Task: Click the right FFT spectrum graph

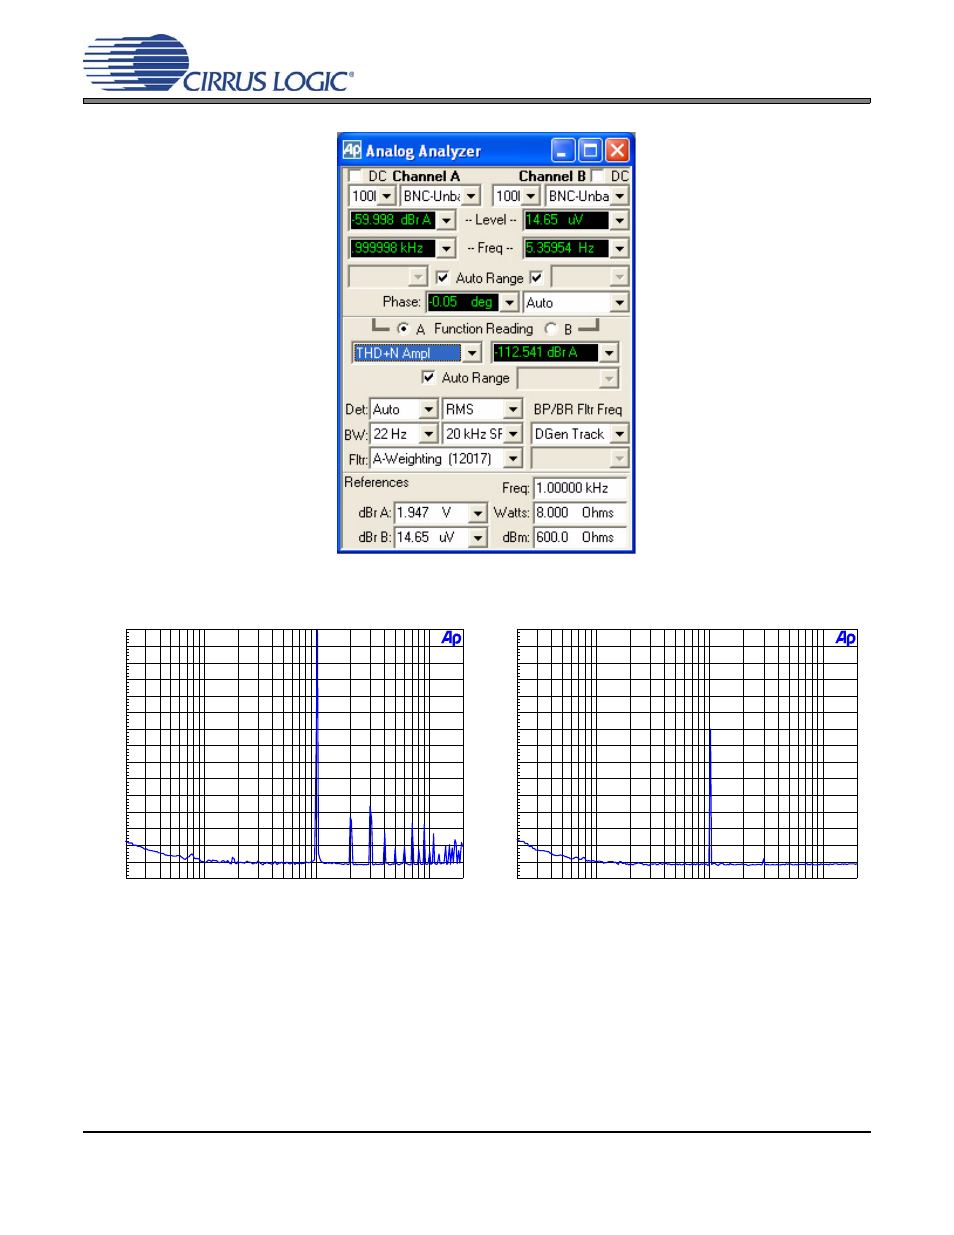Action: click(687, 754)
